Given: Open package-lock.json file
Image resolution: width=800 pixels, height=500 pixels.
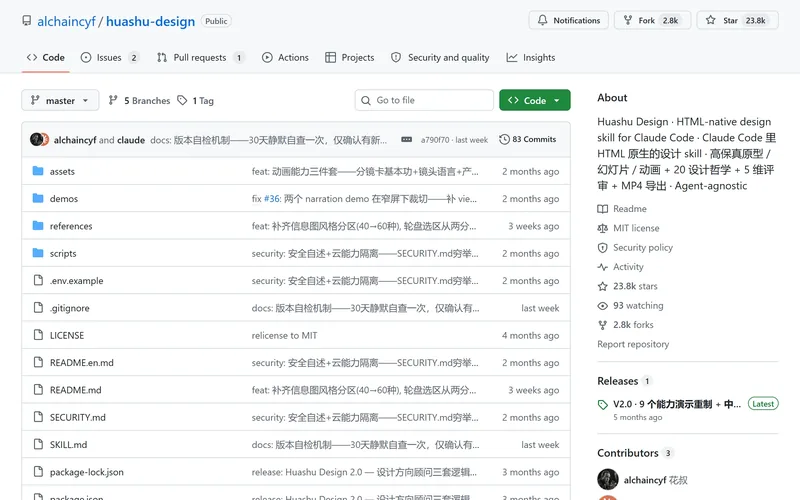Looking at the screenshot, I should coord(87,472).
